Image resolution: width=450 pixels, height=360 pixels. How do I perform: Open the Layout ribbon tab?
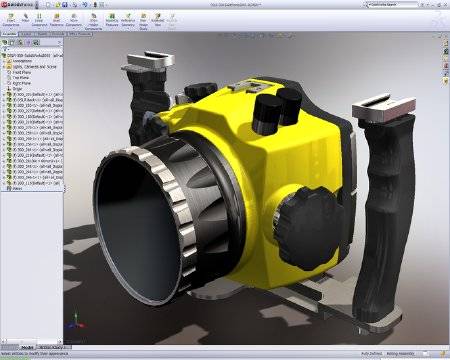tap(27, 34)
